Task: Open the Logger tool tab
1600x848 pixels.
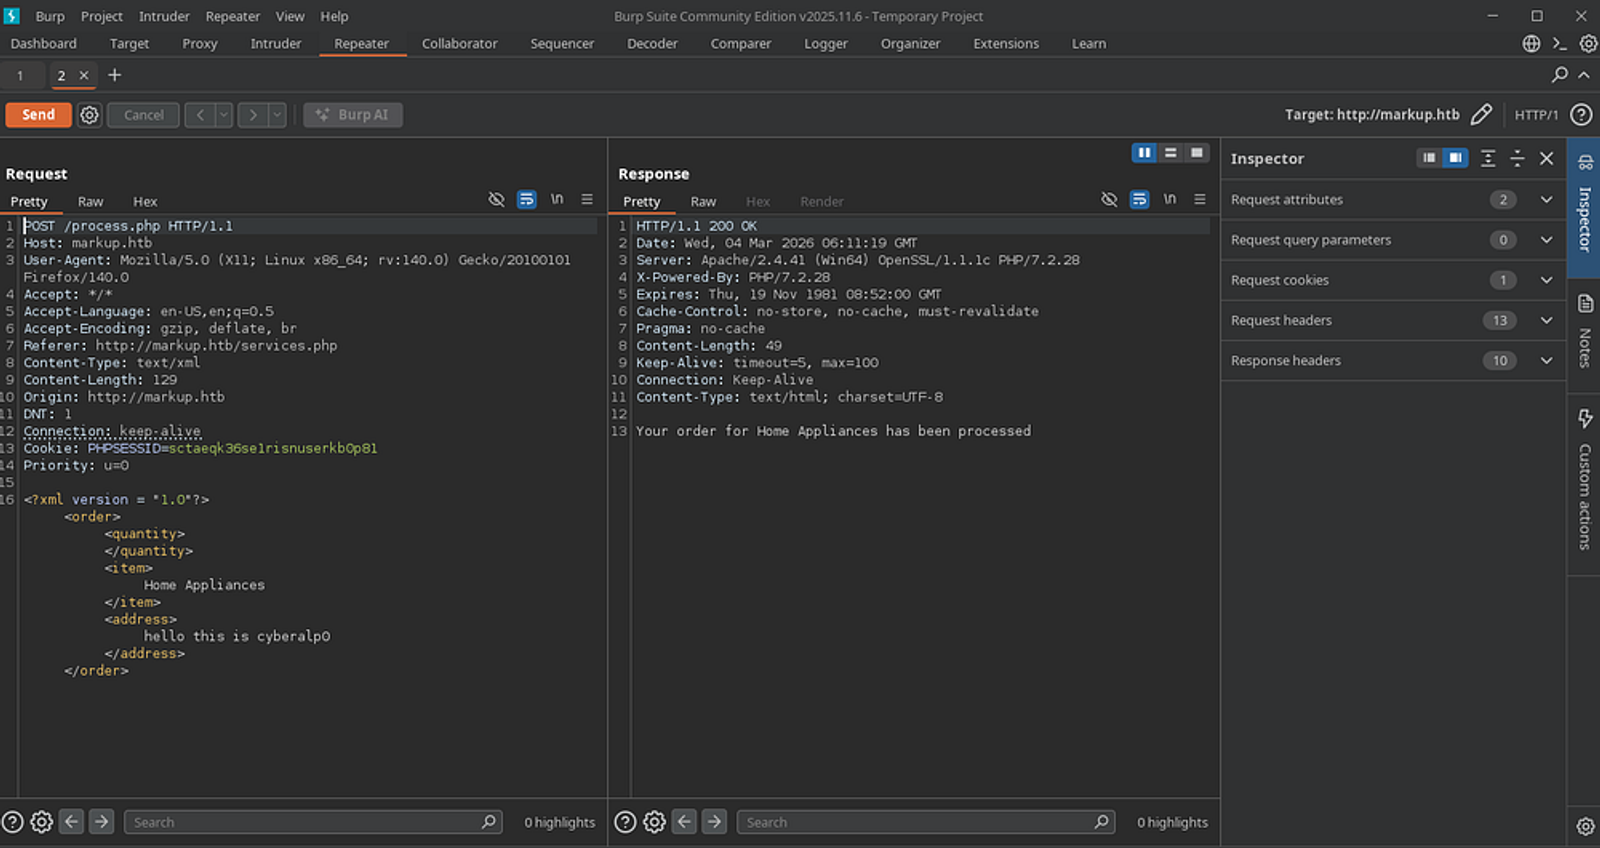Action: 826,44
